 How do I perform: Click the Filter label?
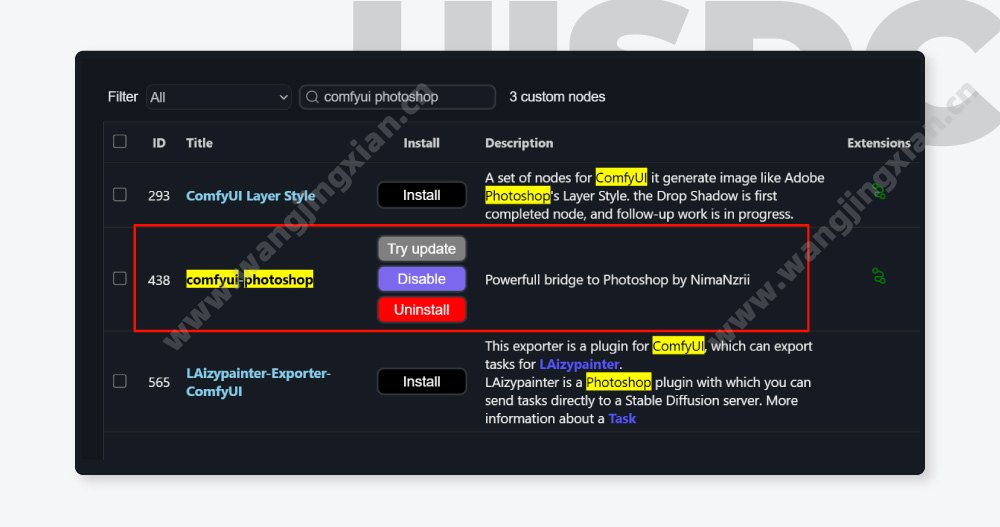[x=122, y=97]
